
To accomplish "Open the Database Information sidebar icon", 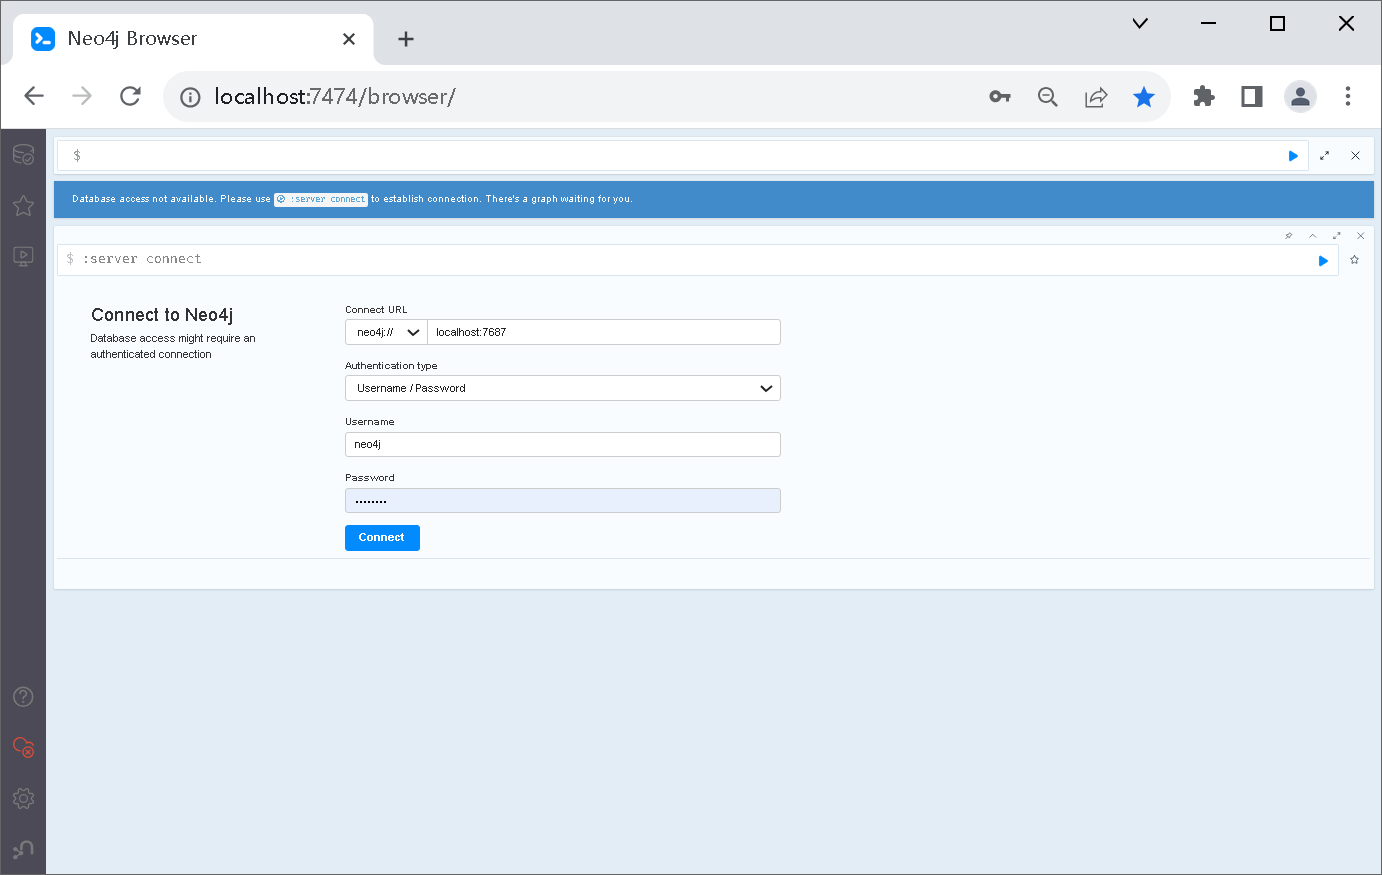I will coord(23,155).
